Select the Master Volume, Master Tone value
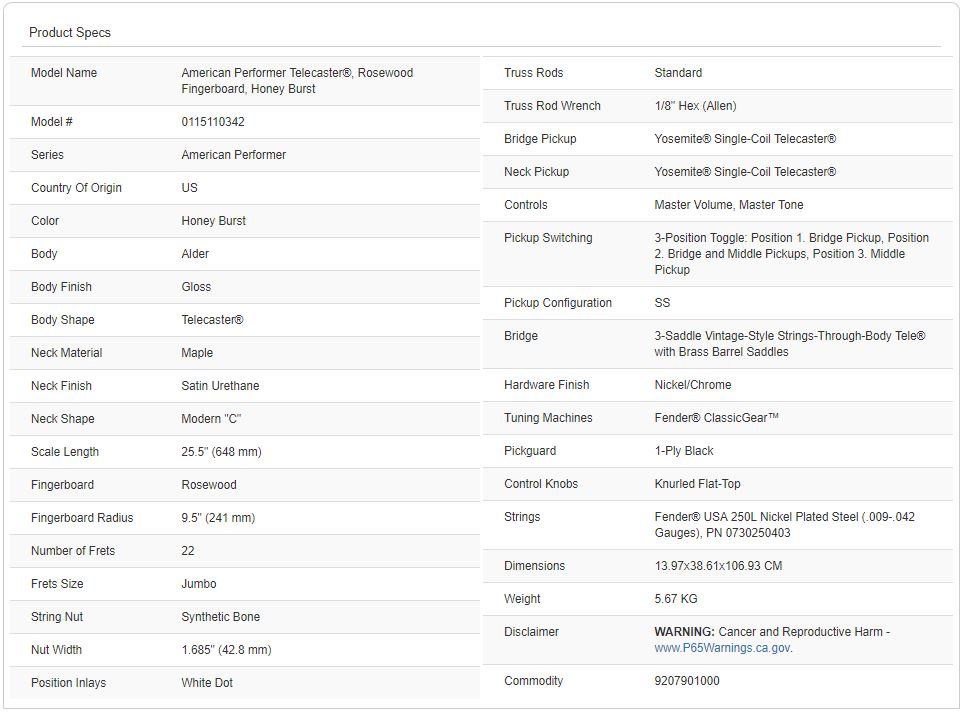The width and height of the screenshot is (964, 714). point(729,205)
